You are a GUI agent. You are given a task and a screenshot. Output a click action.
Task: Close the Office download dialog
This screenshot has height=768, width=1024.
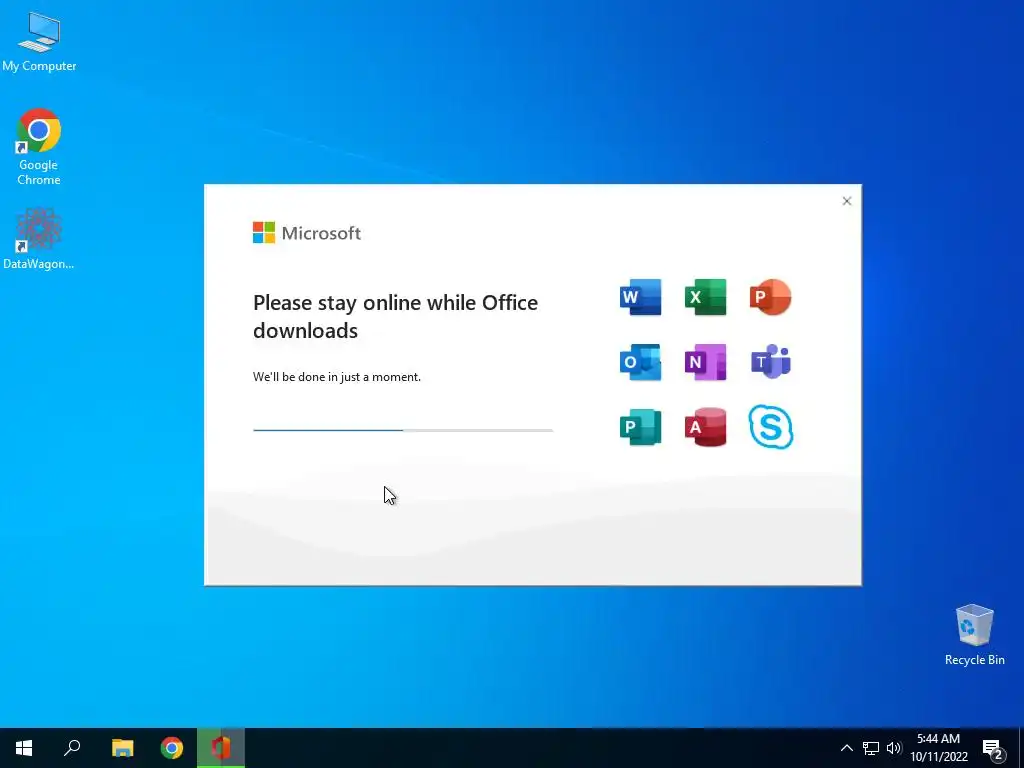[x=846, y=201]
